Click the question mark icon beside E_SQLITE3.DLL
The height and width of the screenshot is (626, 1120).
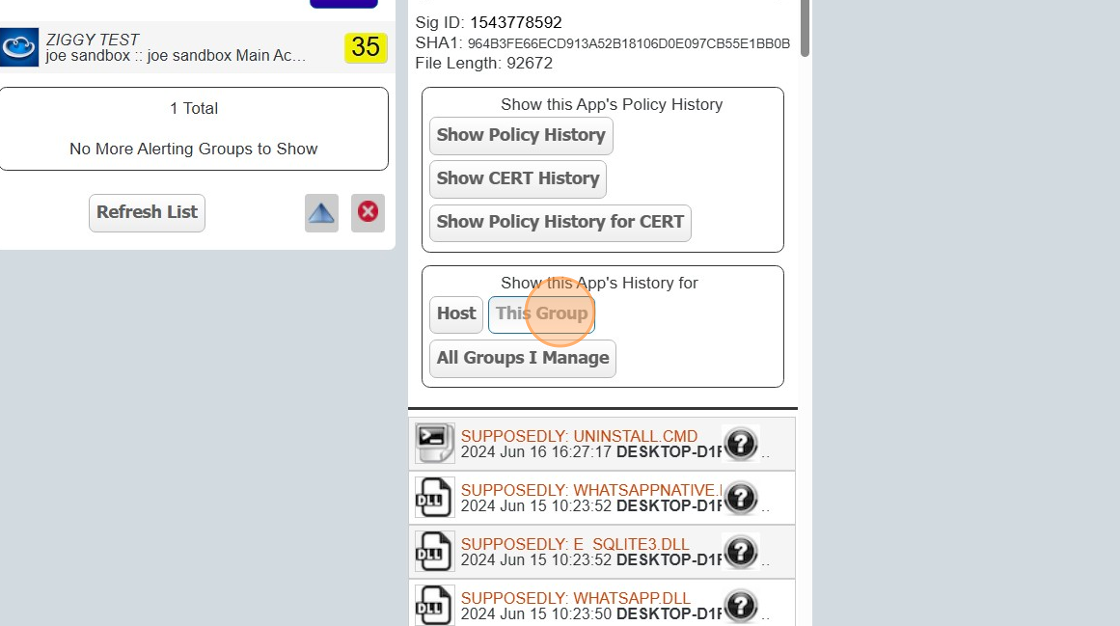741,551
